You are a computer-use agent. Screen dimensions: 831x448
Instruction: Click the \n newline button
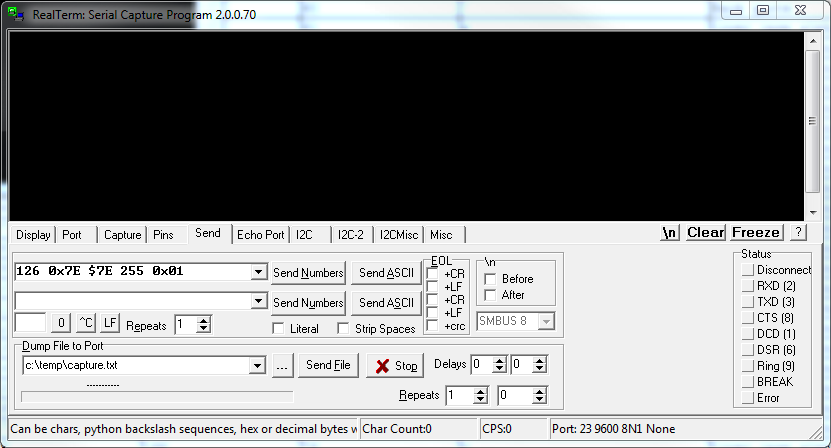[670, 232]
